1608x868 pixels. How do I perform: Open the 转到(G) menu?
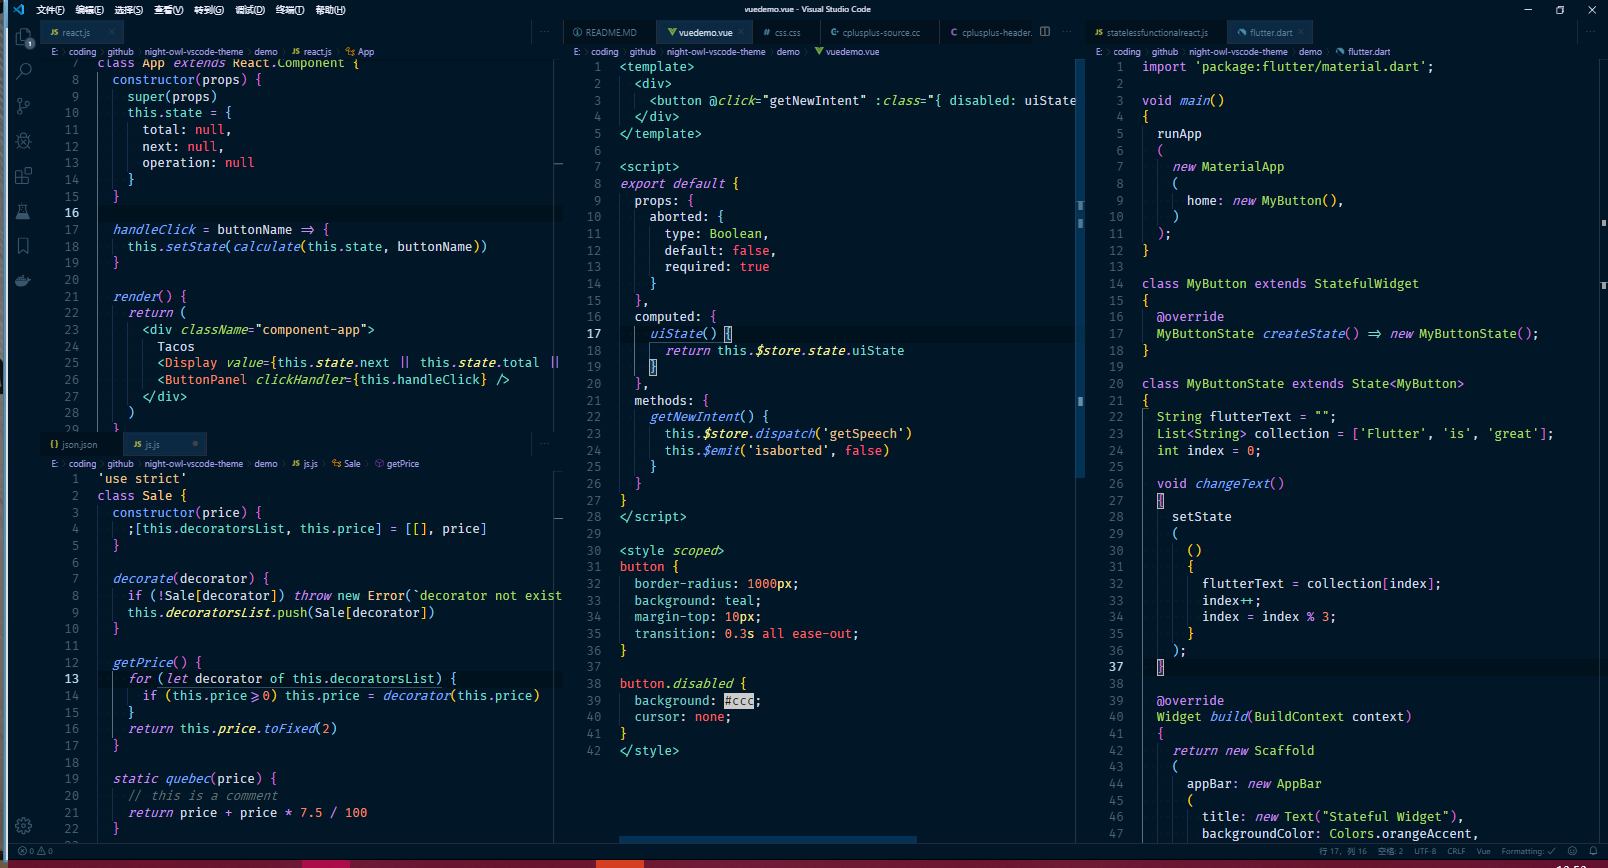[209, 9]
